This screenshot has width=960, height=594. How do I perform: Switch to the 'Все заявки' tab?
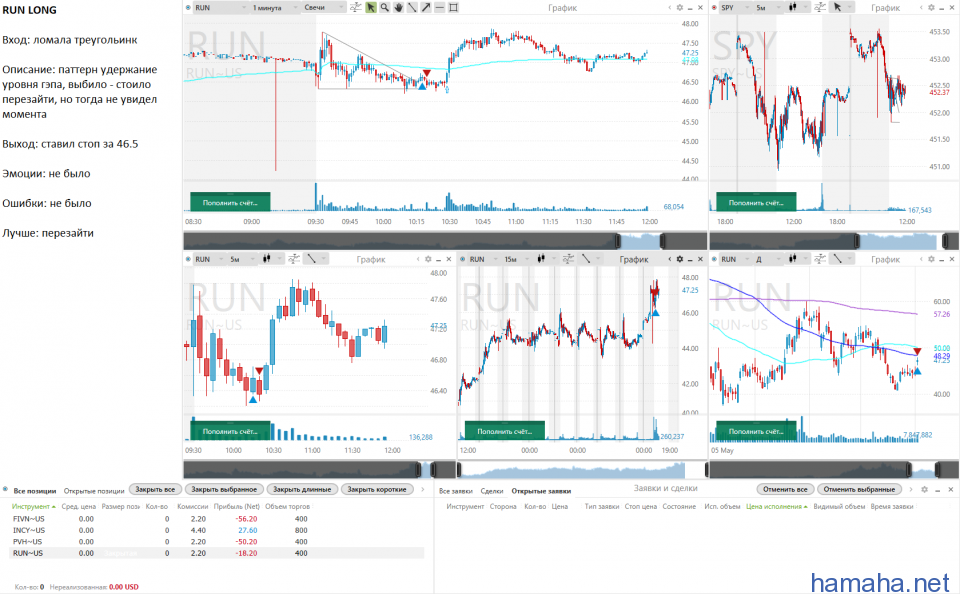[x=456, y=491]
